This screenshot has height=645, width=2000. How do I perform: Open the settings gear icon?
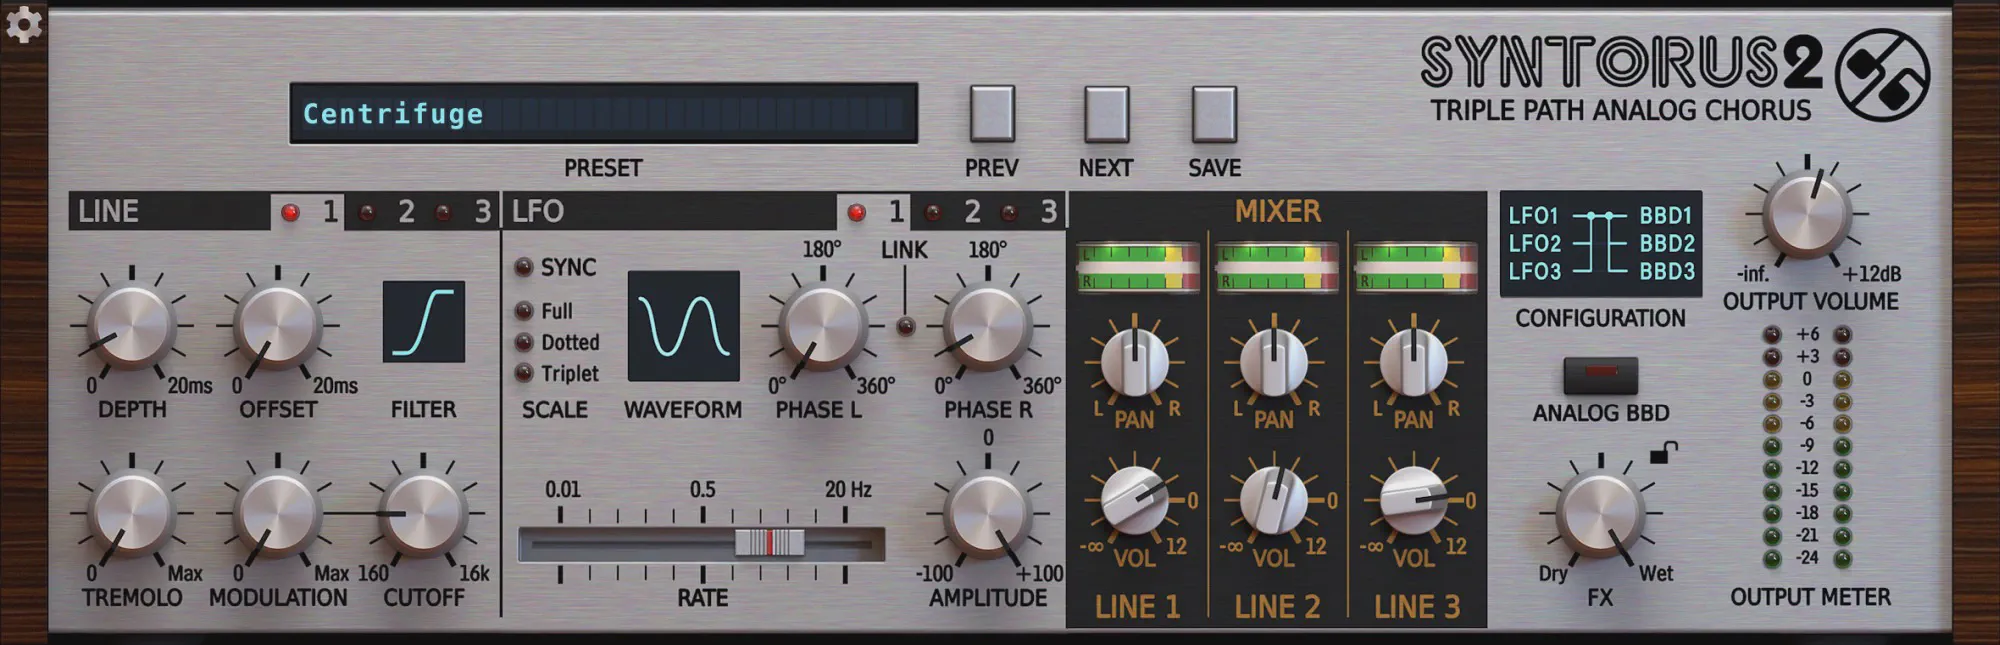coord(23,24)
